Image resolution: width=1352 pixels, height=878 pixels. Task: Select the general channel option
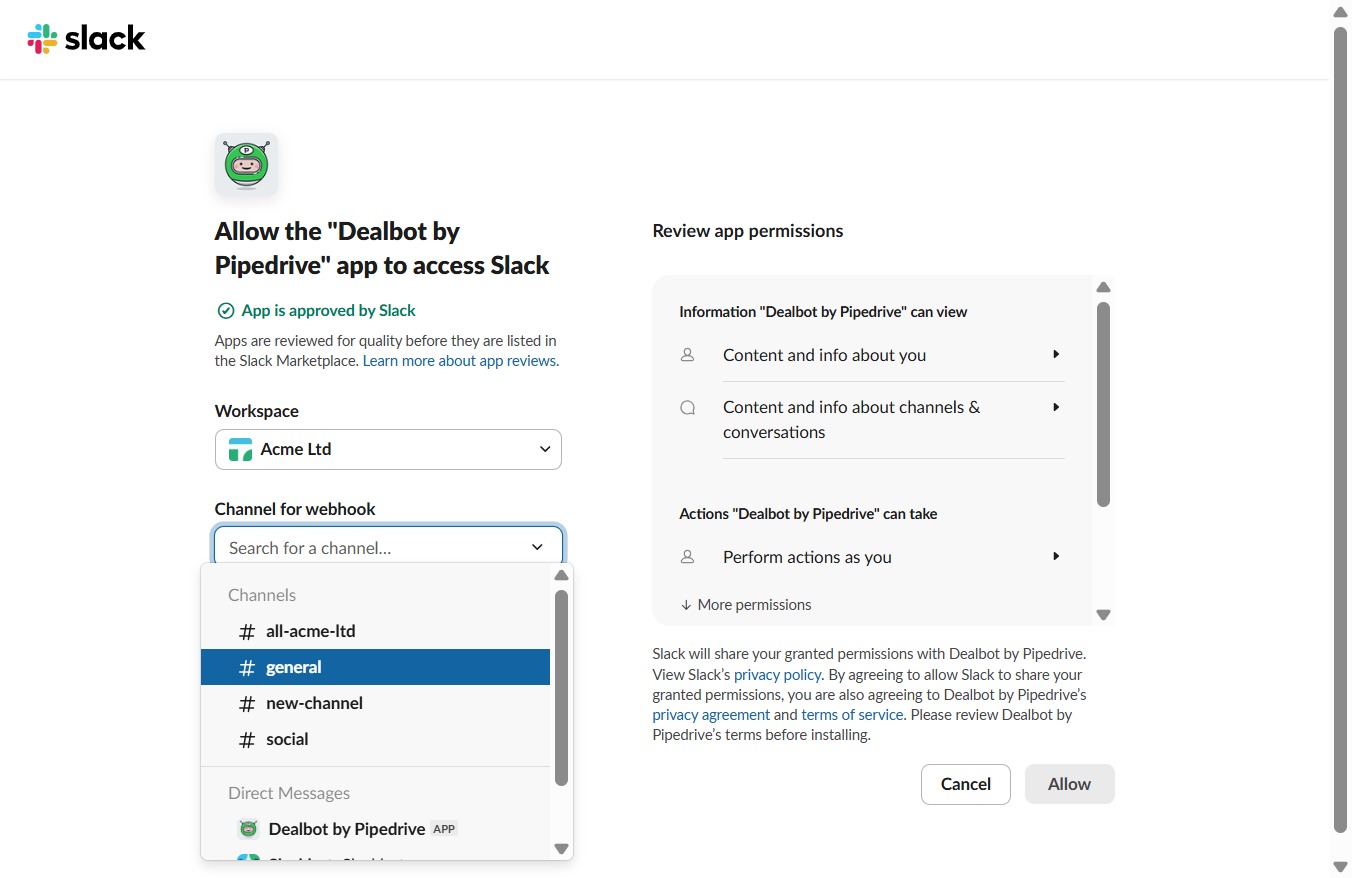(x=375, y=667)
